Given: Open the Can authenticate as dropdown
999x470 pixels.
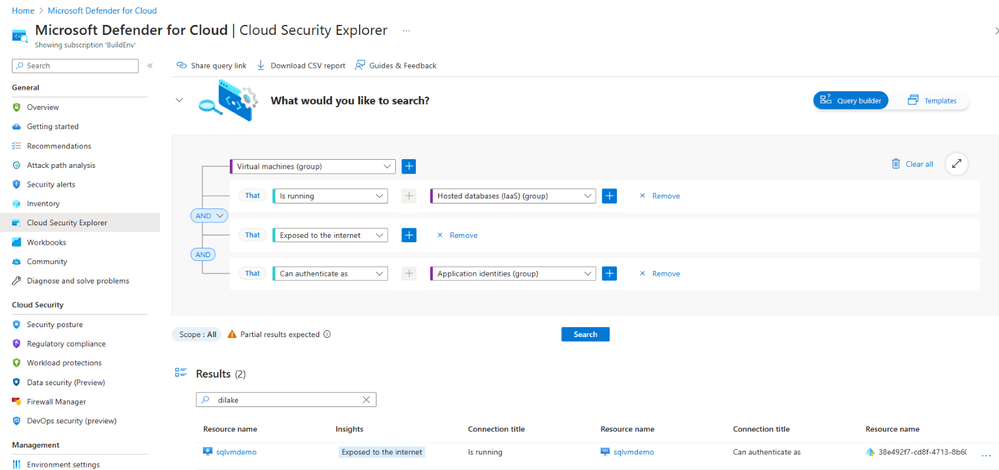Looking at the screenshot, I should [x=330, y=273].
